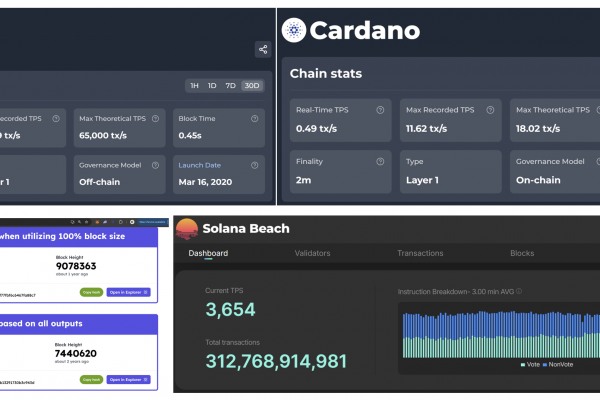Open help icon on Off-chain Governance Model card
Image resolution: width=600 pixels, height=400 pixels.
coord(155,165)
